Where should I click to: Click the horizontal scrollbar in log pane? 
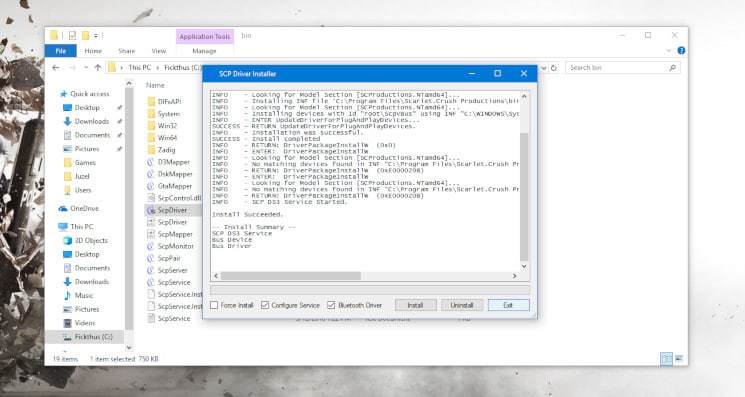[x=365, y=276]
